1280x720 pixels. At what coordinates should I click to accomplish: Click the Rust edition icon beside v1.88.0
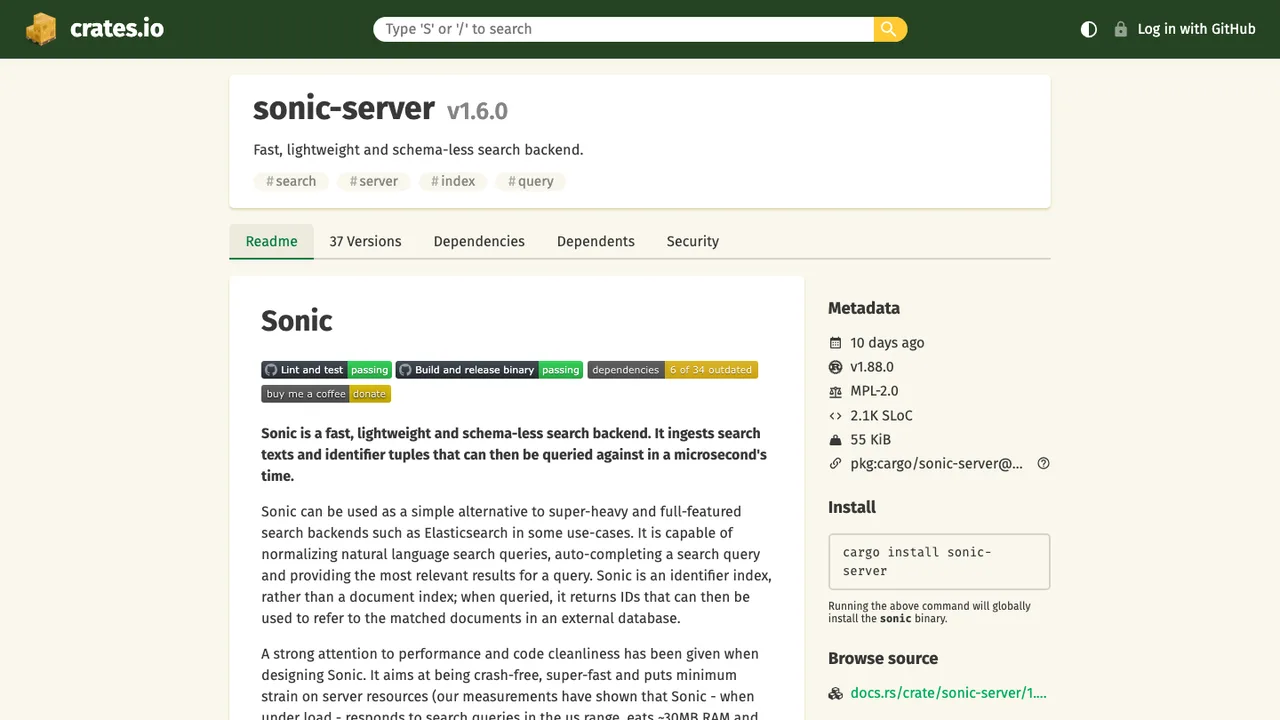pyautogui.click(x=836, y=367)
